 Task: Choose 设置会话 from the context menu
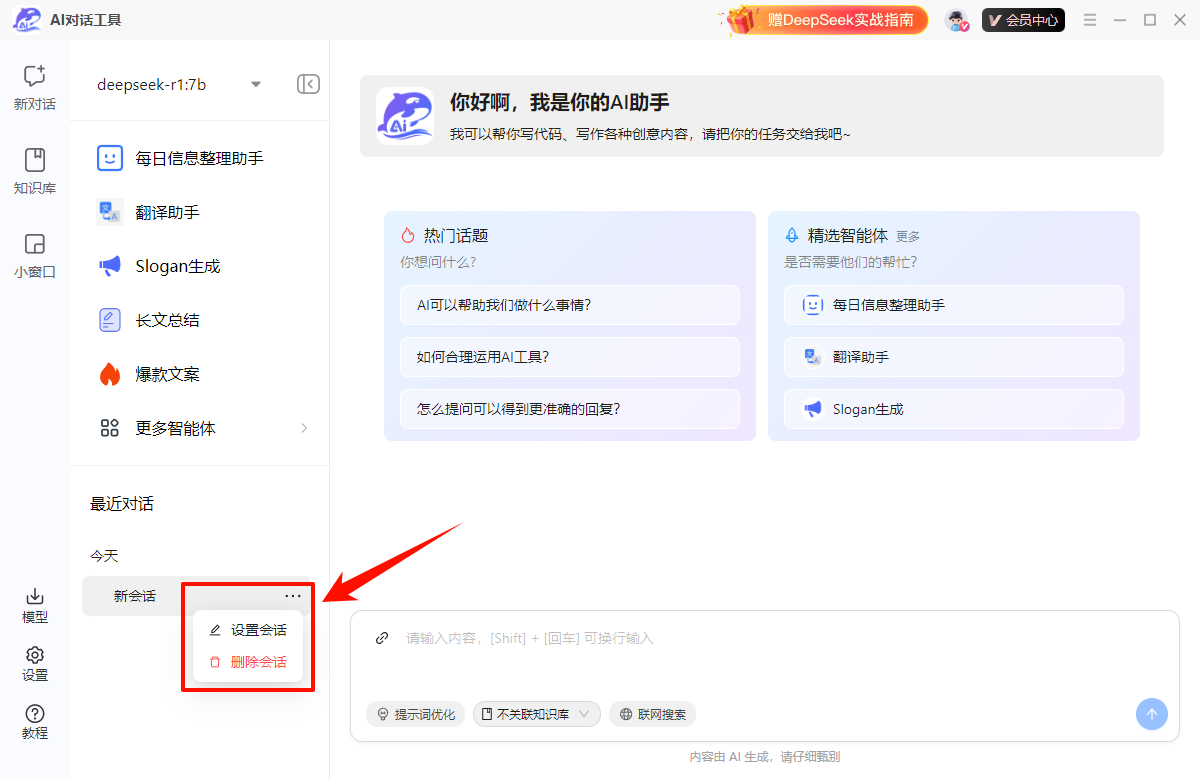248,630
